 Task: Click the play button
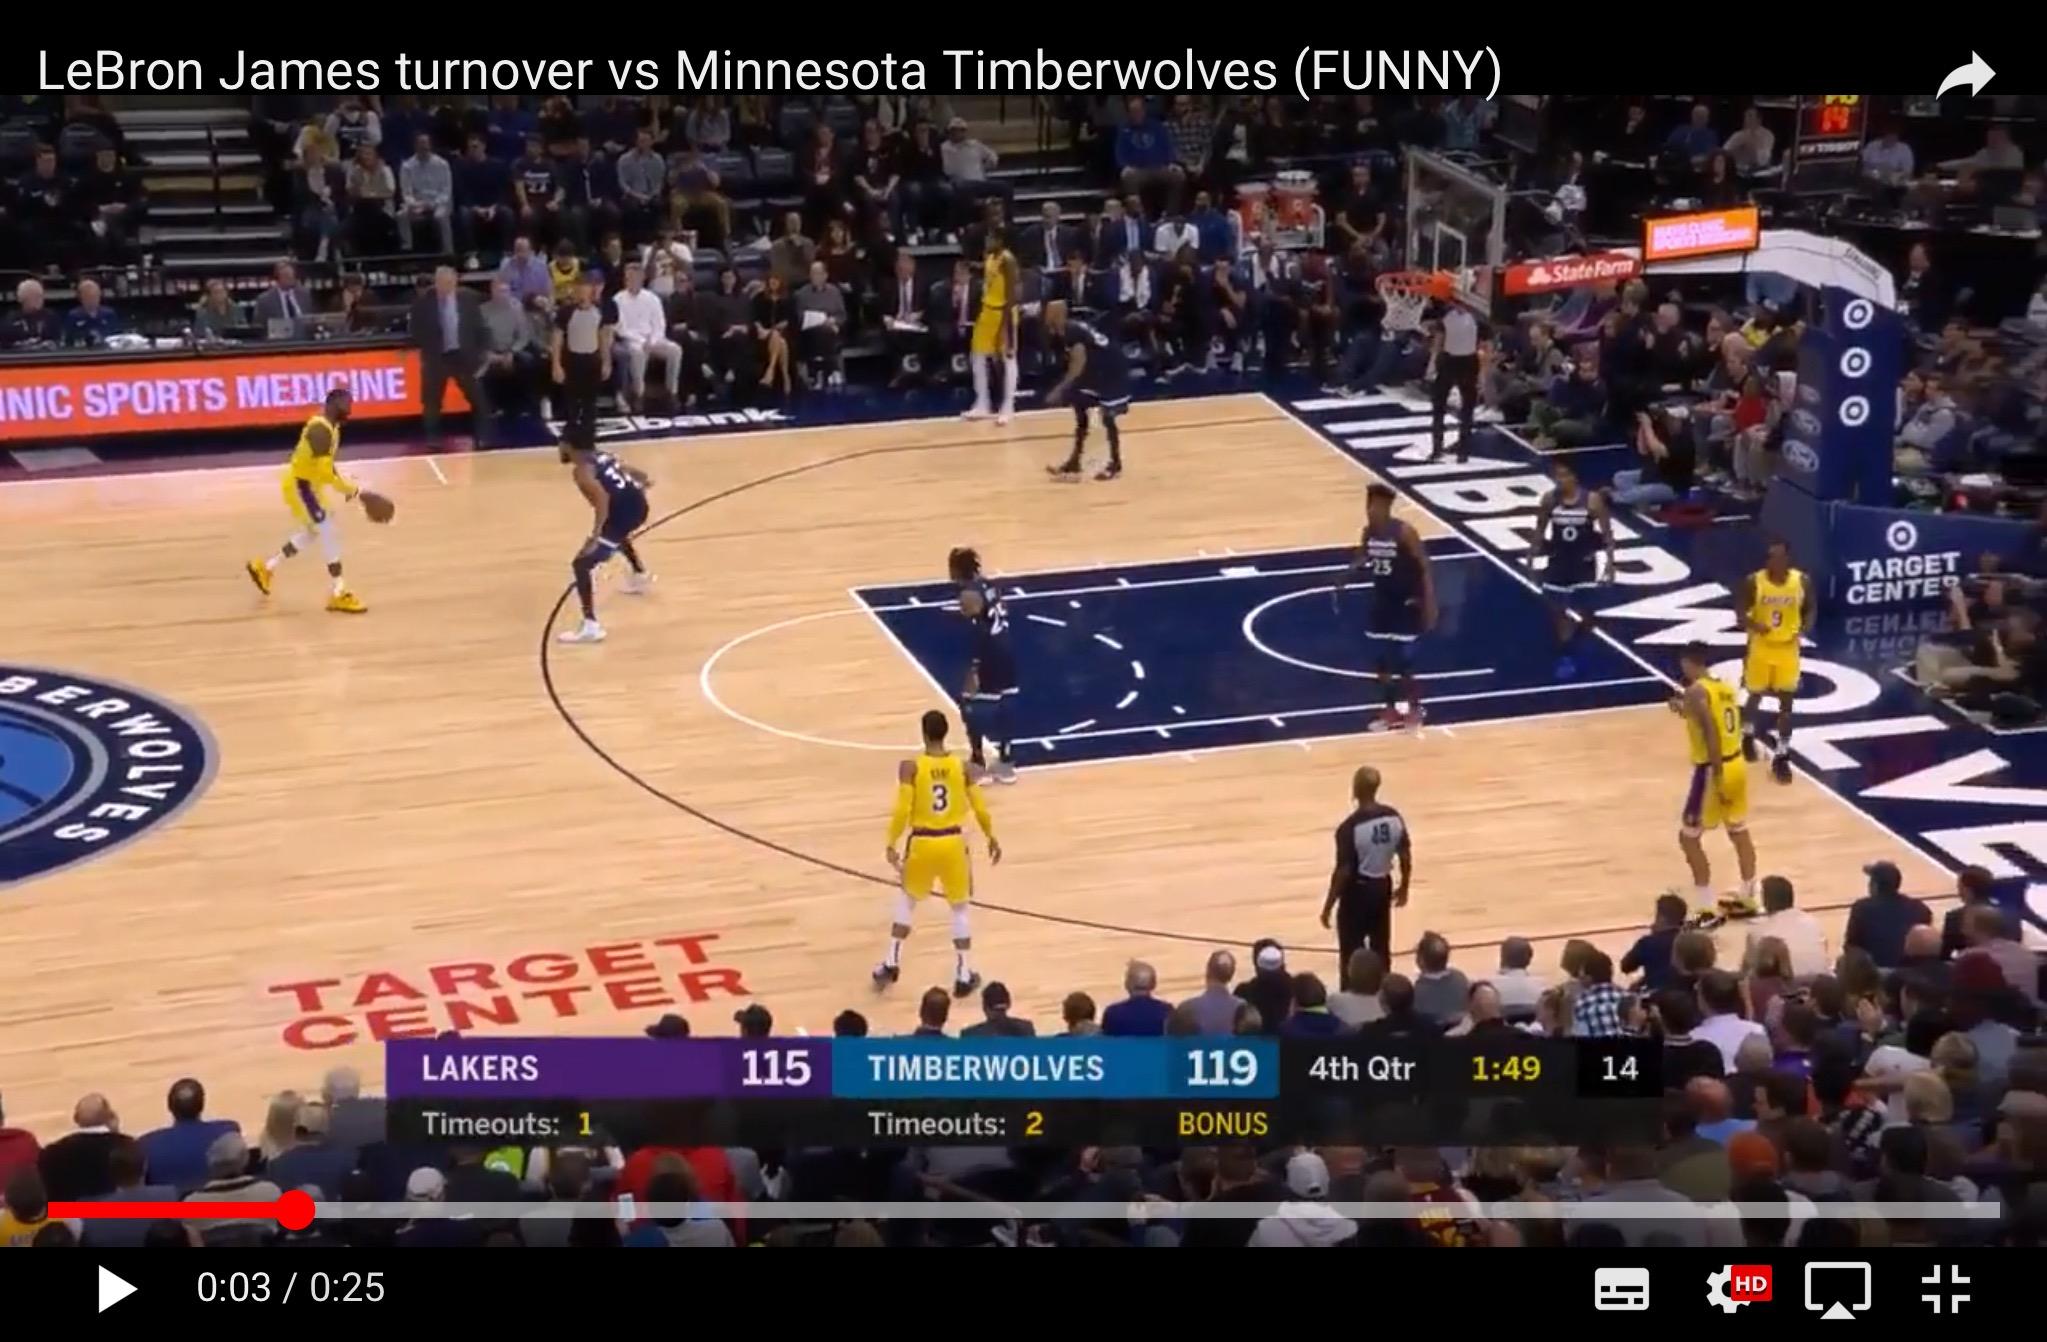coord(116,1289)
